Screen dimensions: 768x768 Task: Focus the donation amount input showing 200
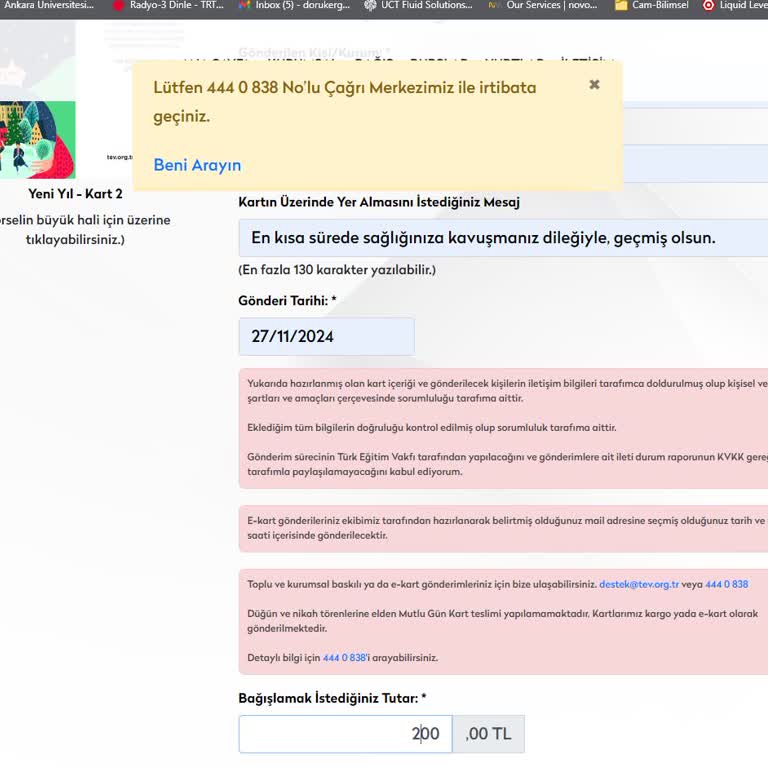[x=345, y=734]
